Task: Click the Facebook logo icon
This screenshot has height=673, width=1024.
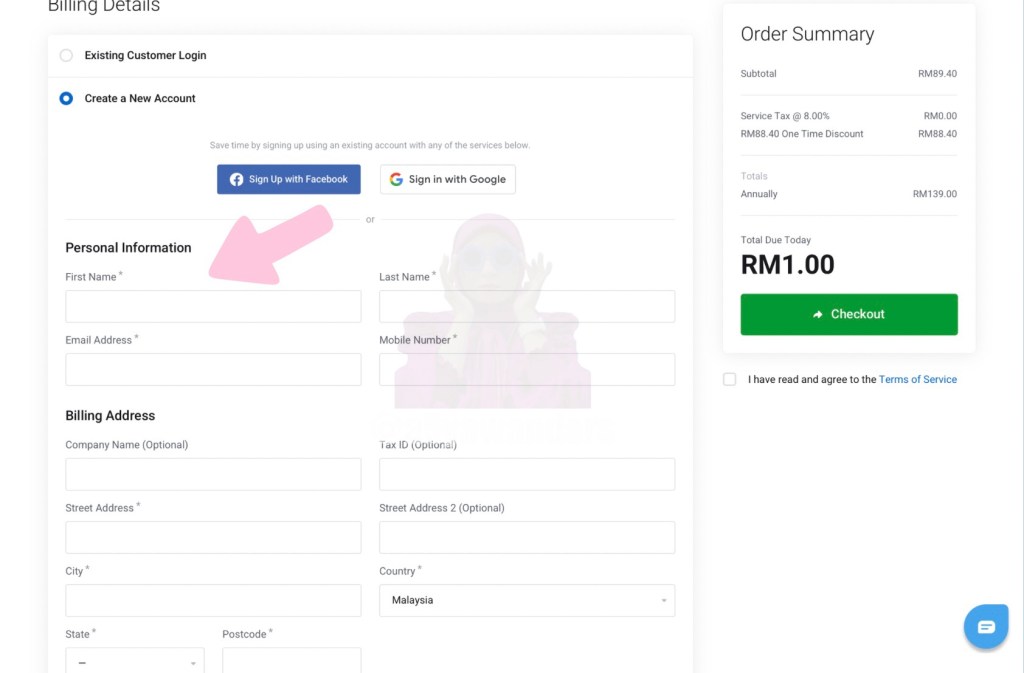Action: [x=236, y=180]
